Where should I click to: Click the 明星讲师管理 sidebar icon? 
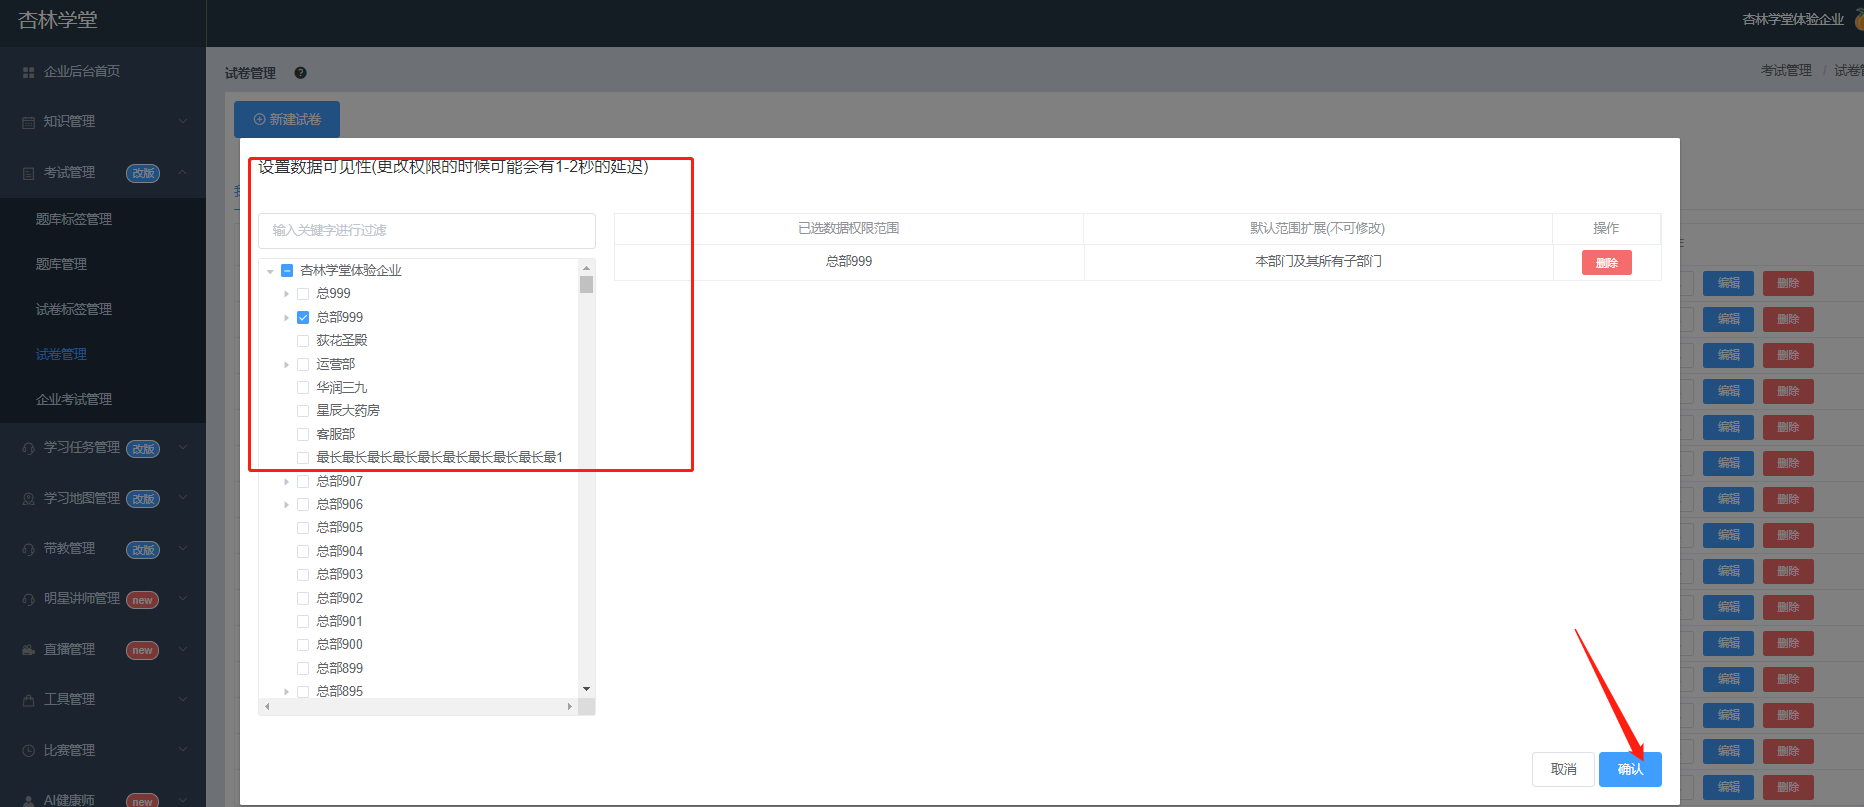click(28, 599)
